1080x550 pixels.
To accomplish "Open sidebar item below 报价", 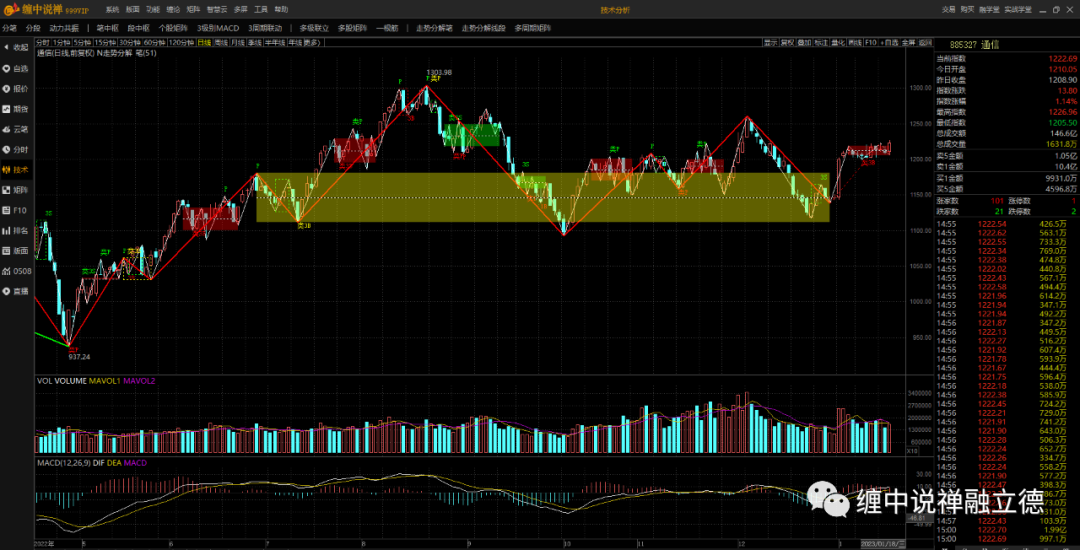I will click(16, 109).
